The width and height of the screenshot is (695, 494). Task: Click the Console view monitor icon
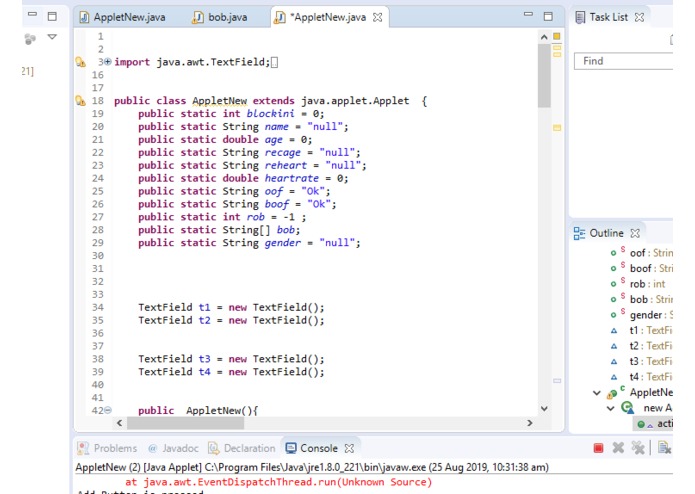(291, 448)
